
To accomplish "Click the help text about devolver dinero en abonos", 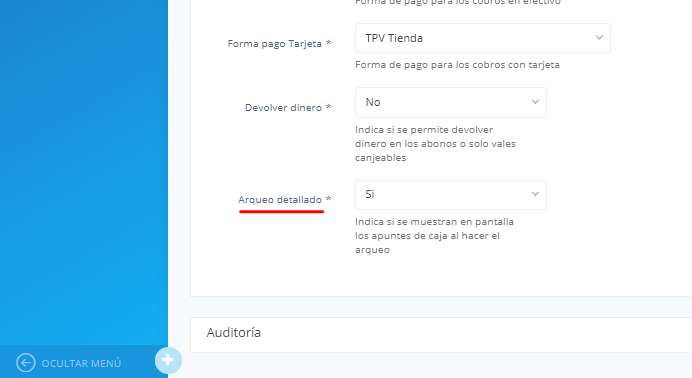I will pyautogui.click(x=435, y=144).
